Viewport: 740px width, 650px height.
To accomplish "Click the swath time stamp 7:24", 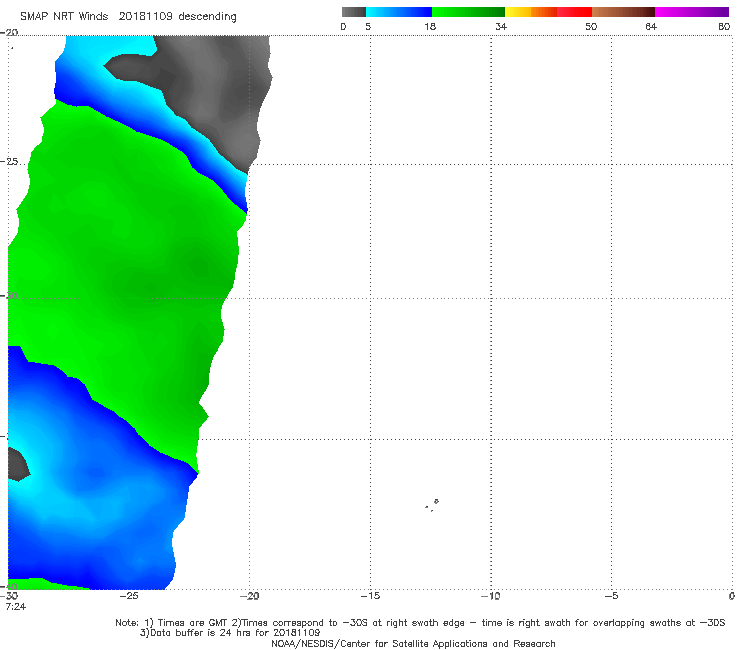I will [x=16, y=606].
